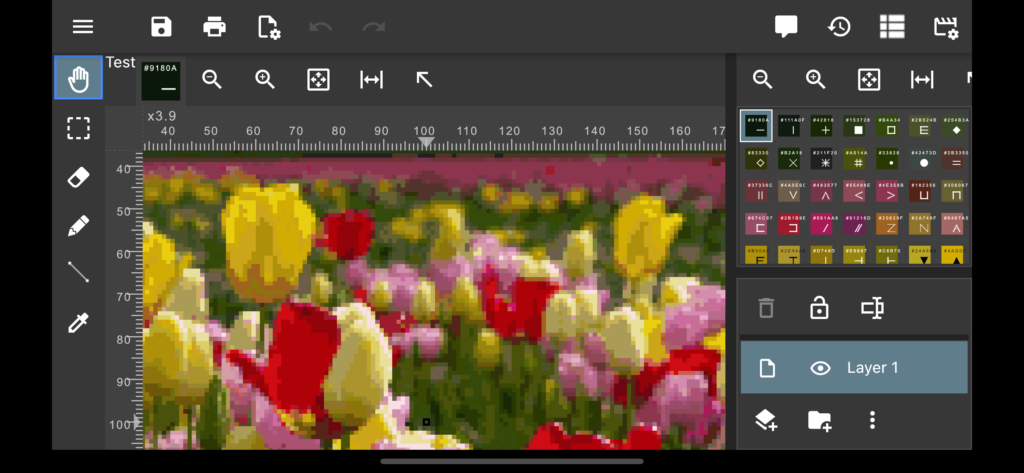Open layer options three-dot menu
The height and width of the screenshot is (473, 1024).
coord(872,420)
